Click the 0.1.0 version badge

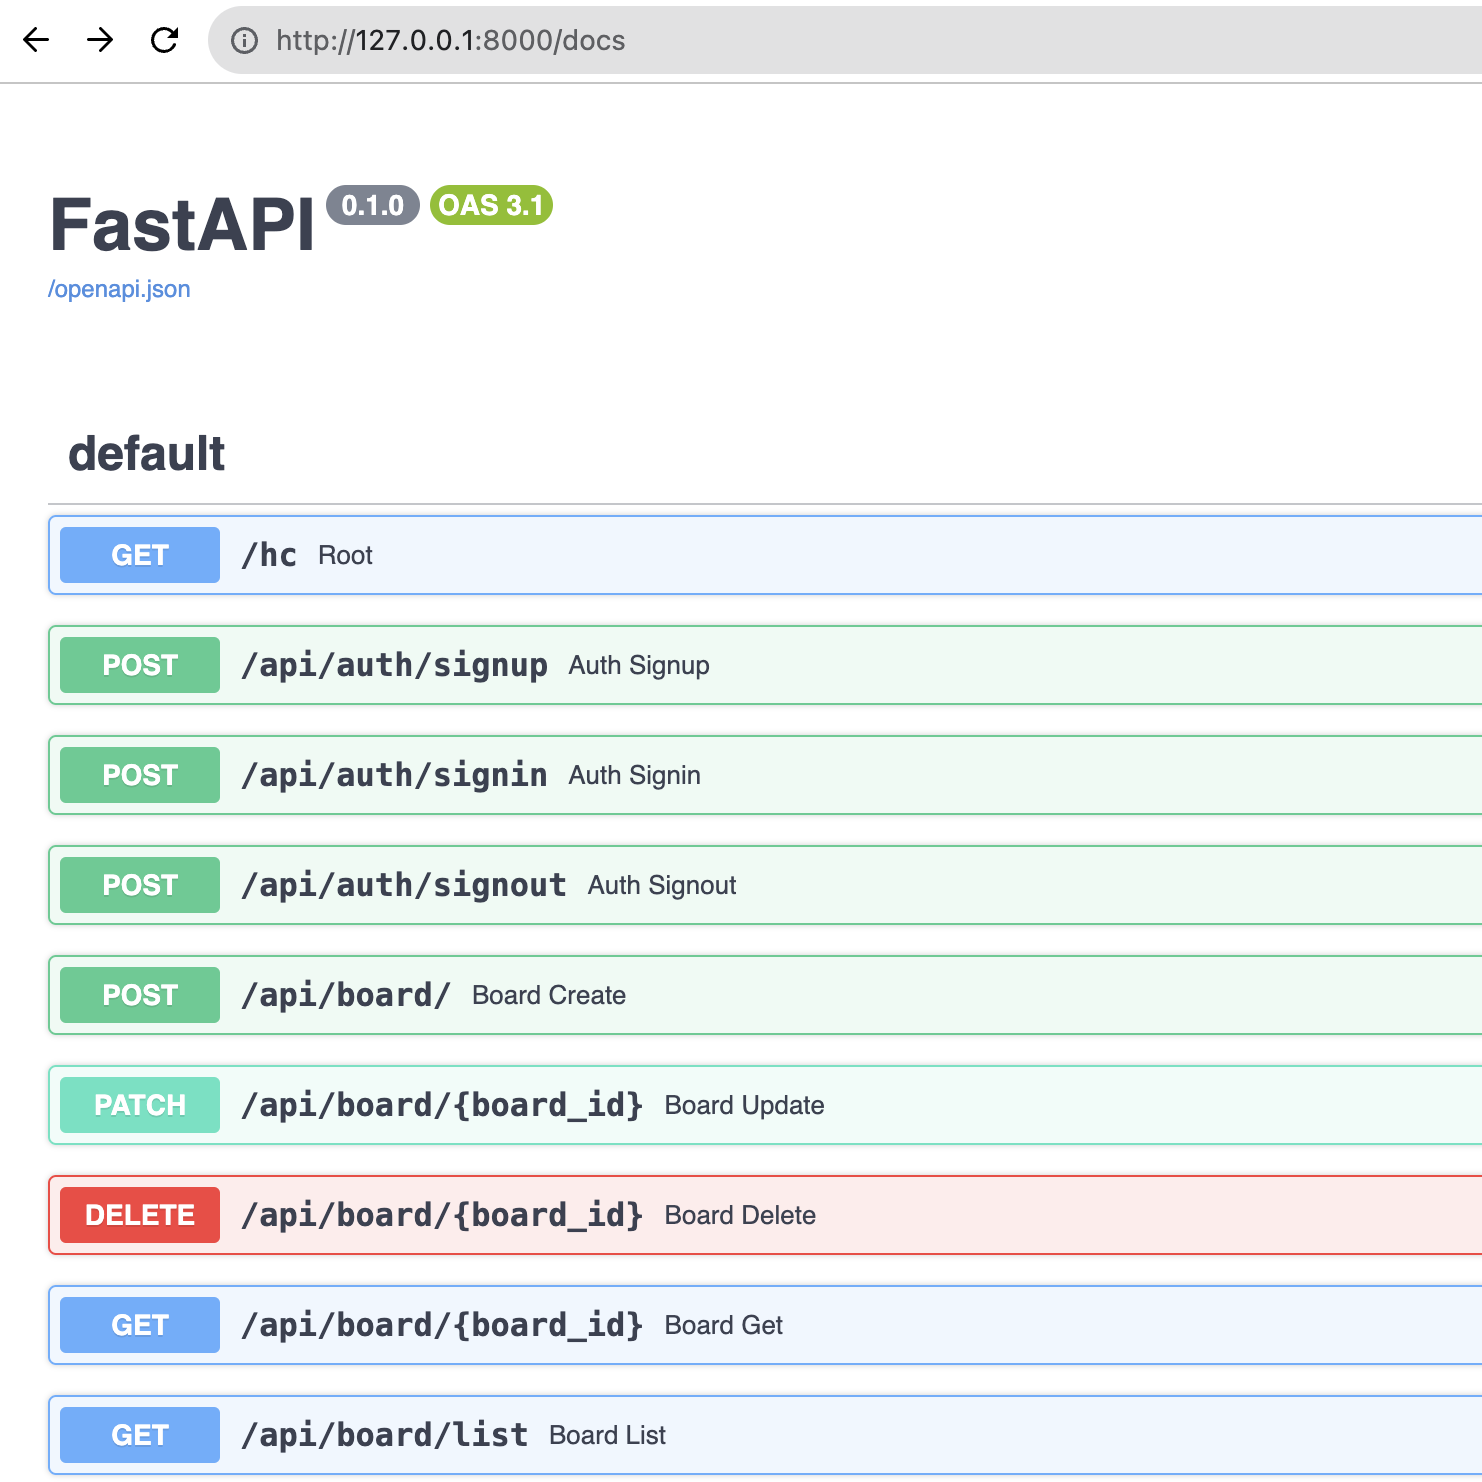tap(373, 205)
